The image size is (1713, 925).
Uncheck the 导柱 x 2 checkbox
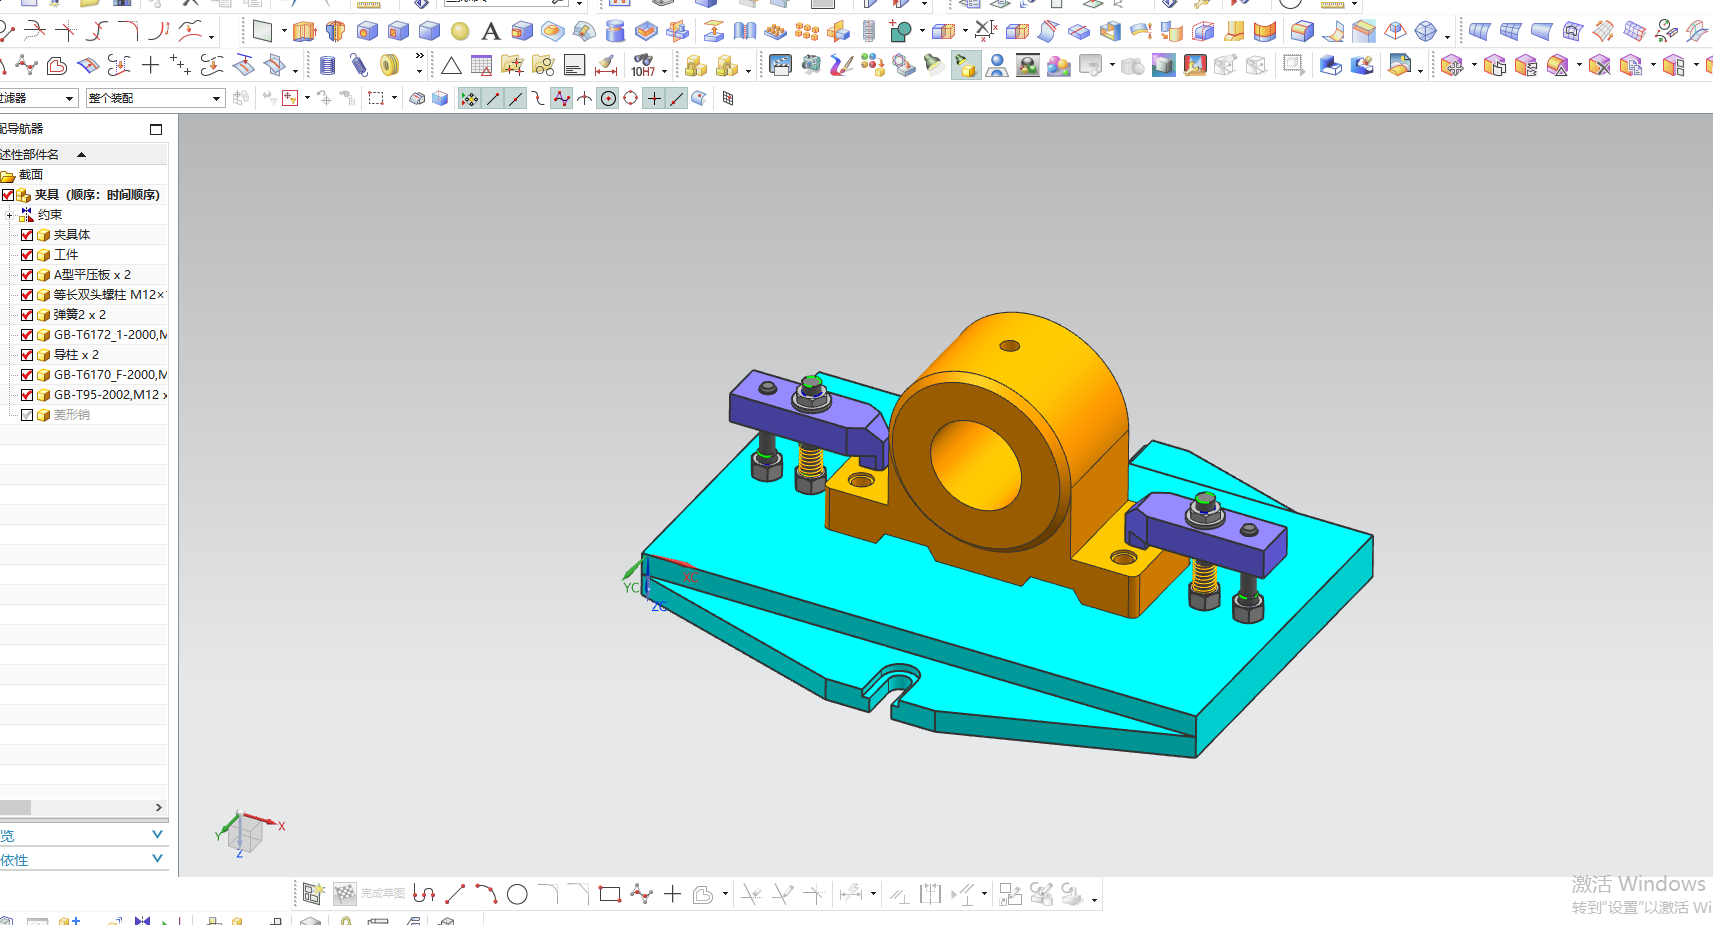click(x=27, y=355)
